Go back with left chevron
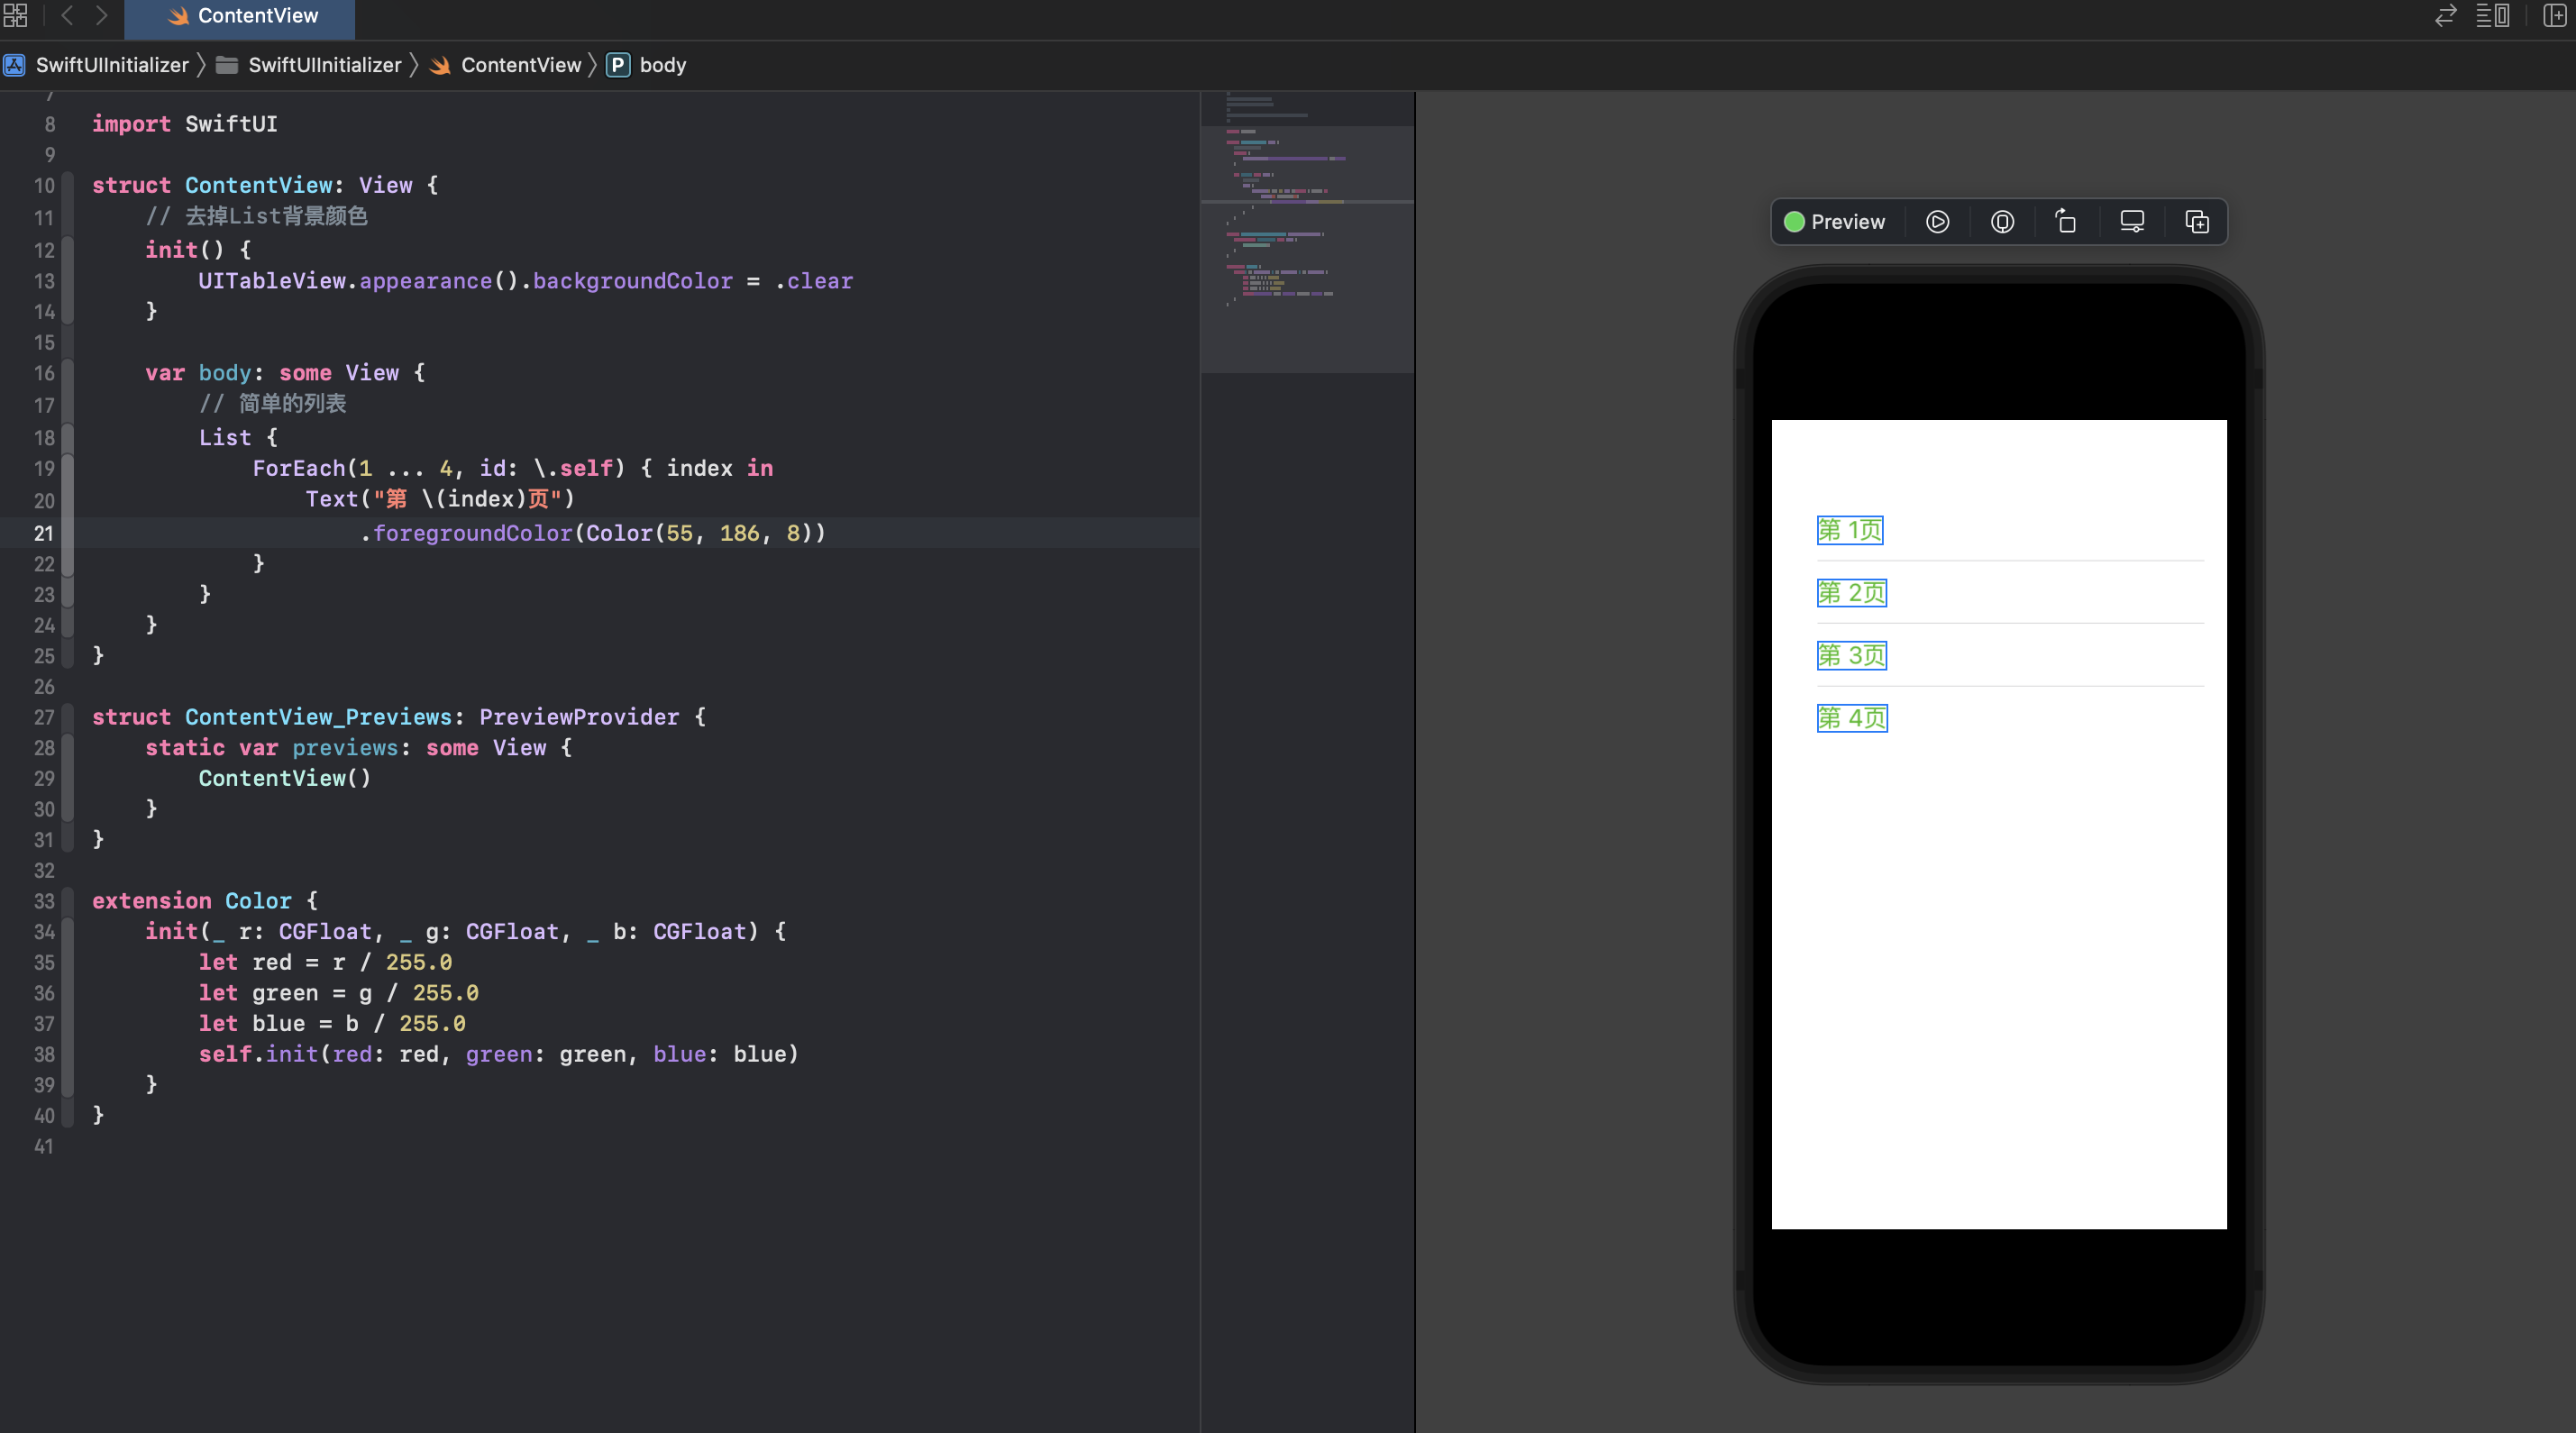 (x=67, y=15)
